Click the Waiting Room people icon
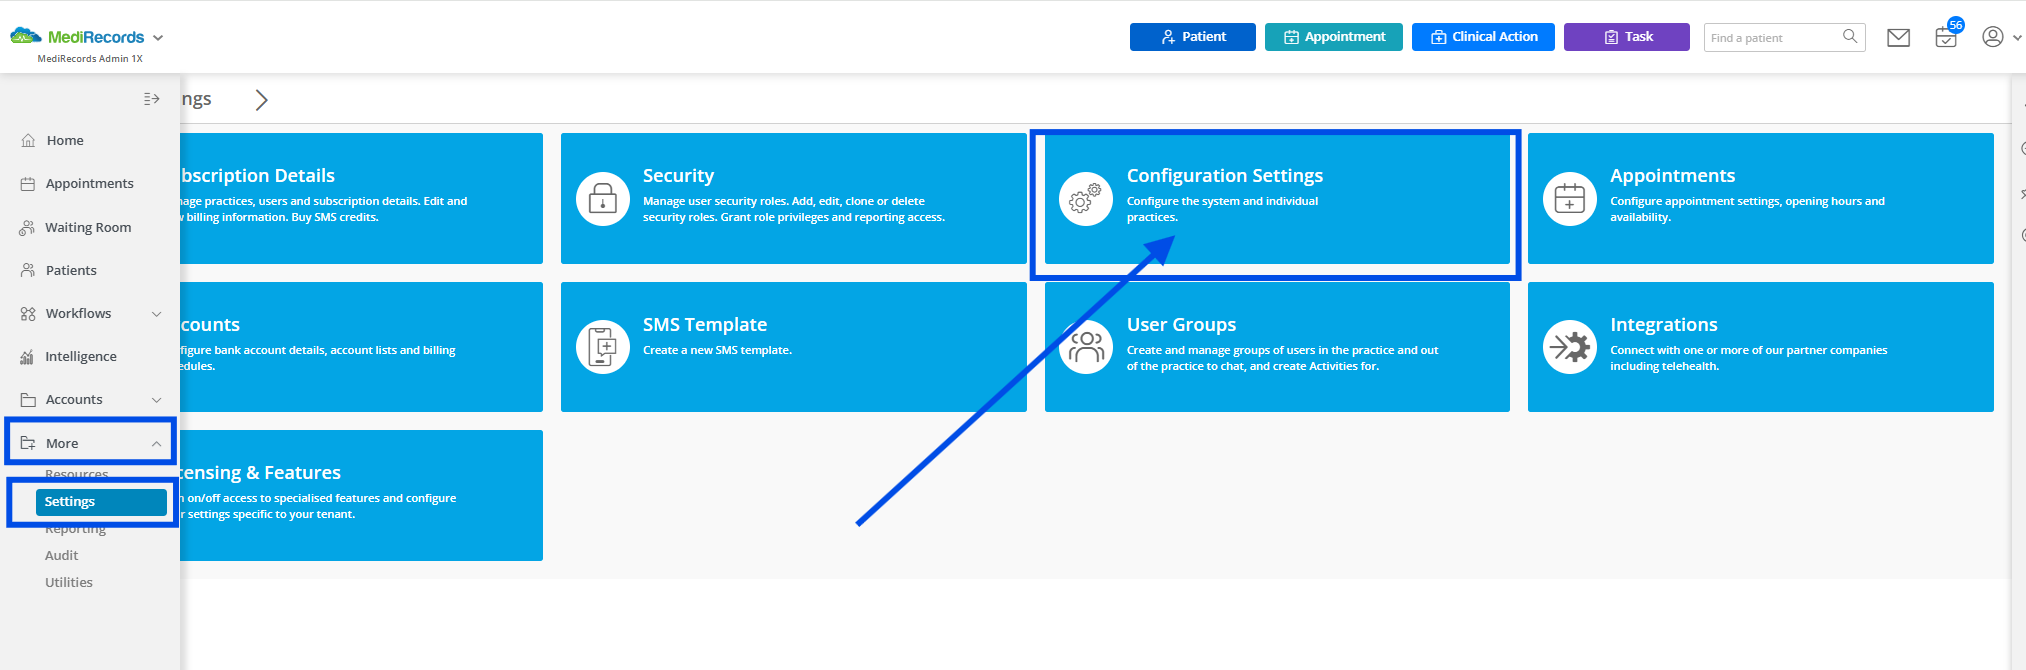Screen dimensions: 2026x670 (27, 228)
